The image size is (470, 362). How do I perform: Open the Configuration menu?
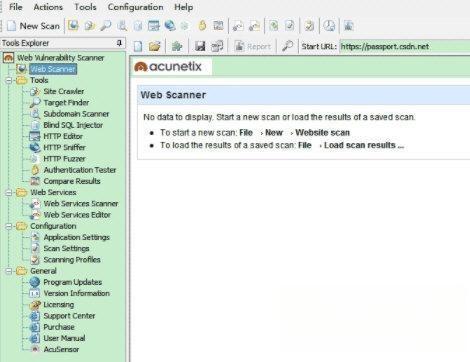135,7
